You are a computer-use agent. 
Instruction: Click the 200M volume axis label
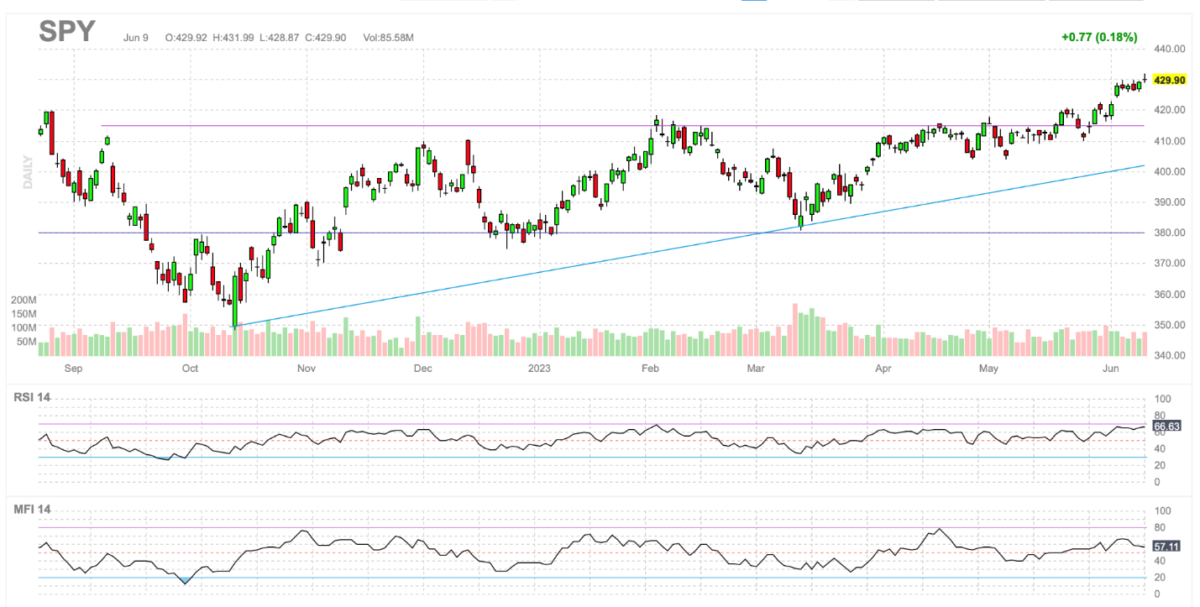coord(24,300)
